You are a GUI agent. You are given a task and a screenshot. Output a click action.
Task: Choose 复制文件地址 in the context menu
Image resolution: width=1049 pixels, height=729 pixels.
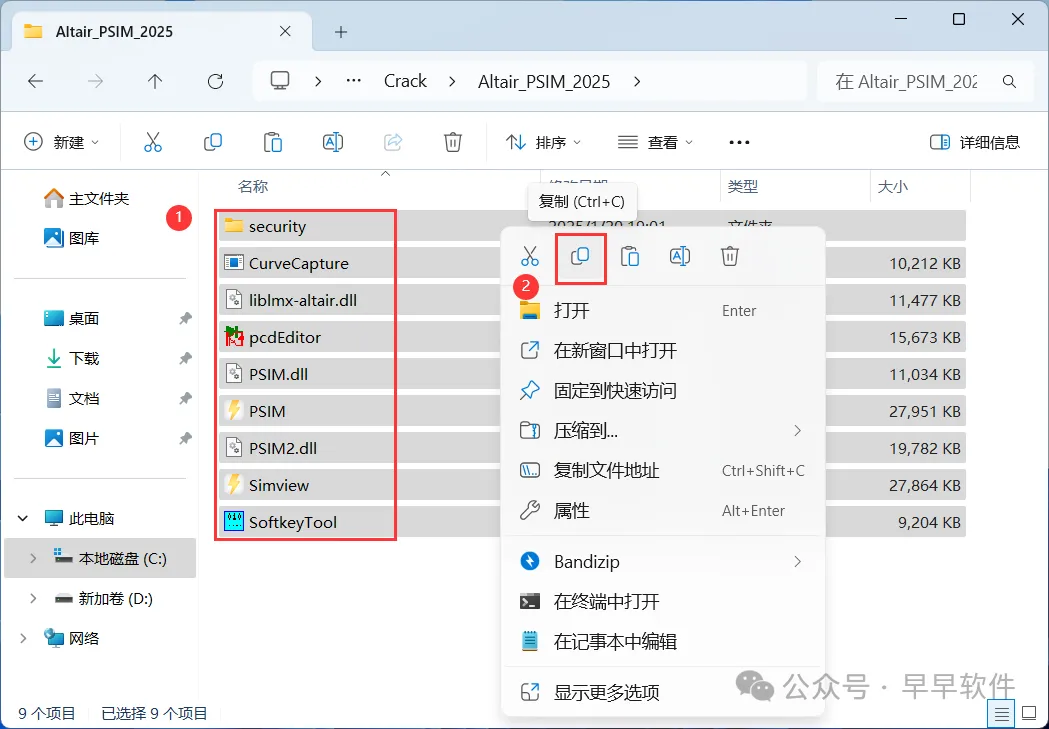[663, 470]
